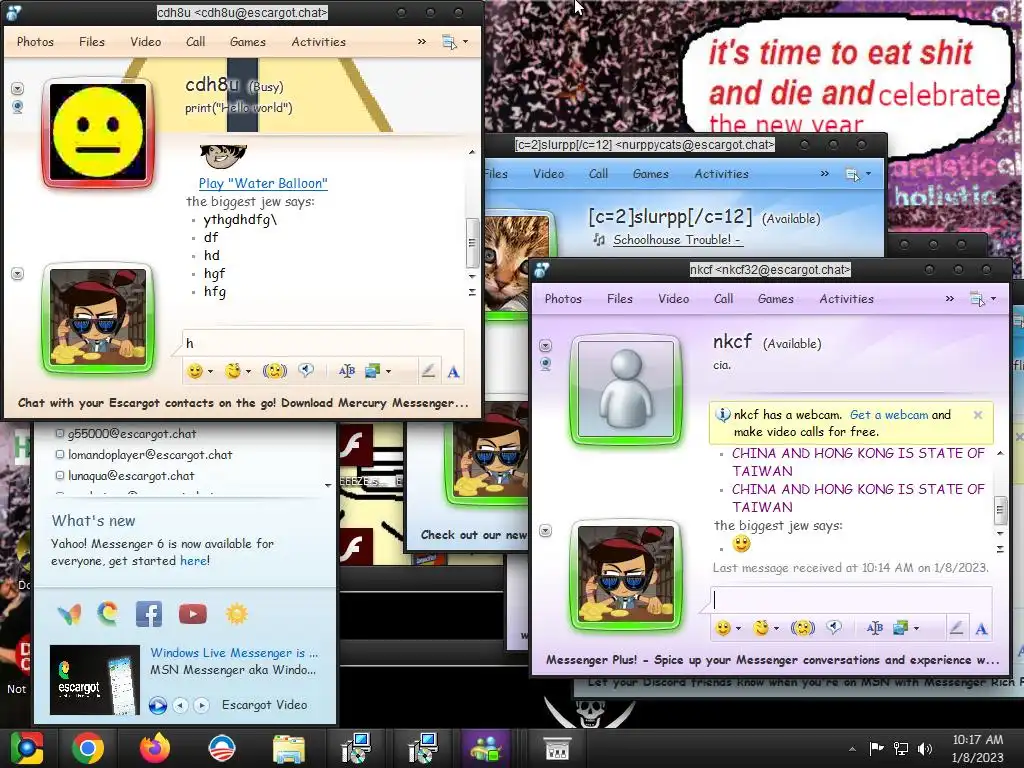This screenshot has height=768, width=1024.
Task: Click text mode A icon in nkcf chat
Action: pyautogui.click(x=981, y=629)
